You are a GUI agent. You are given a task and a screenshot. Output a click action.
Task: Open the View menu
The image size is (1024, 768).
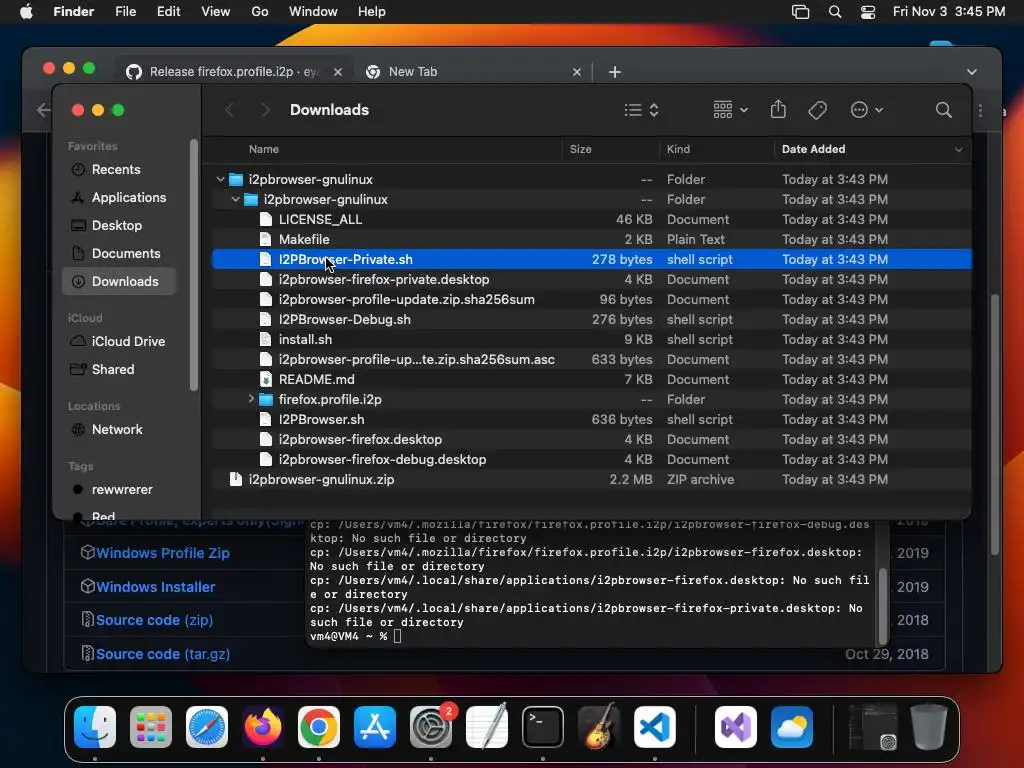pos(216,12)
